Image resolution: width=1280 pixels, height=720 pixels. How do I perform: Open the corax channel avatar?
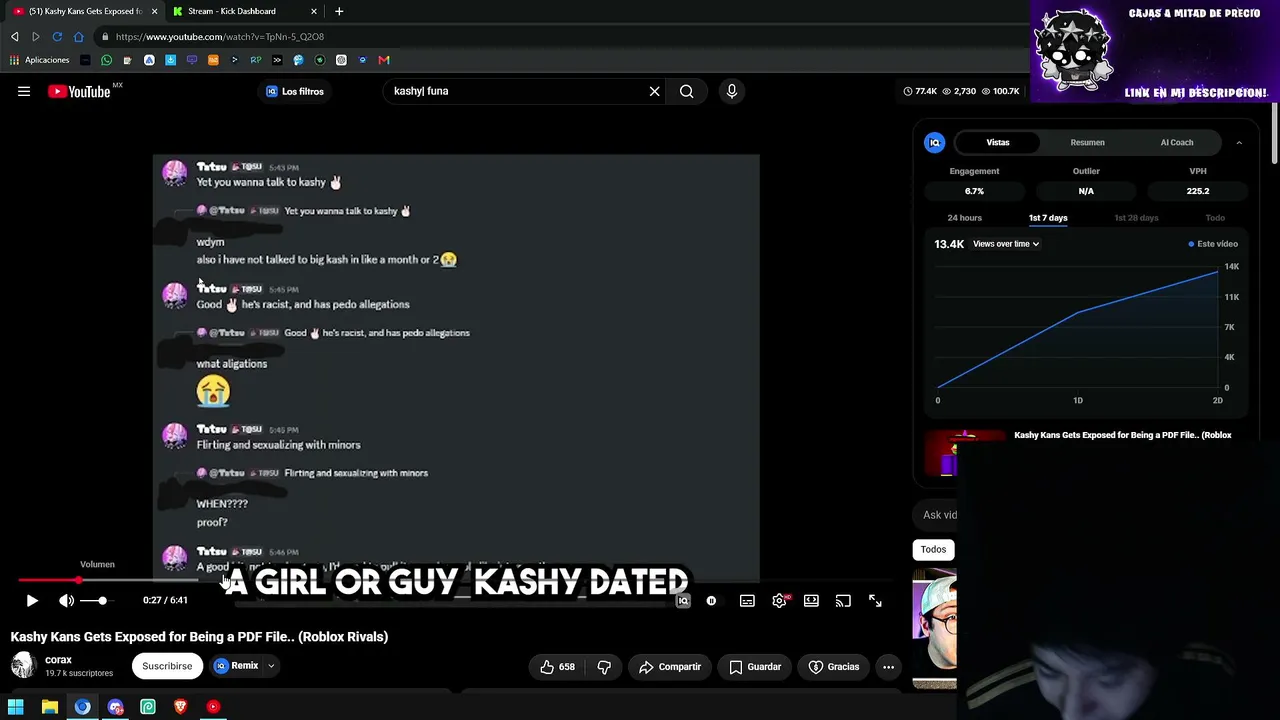(23, 665)
